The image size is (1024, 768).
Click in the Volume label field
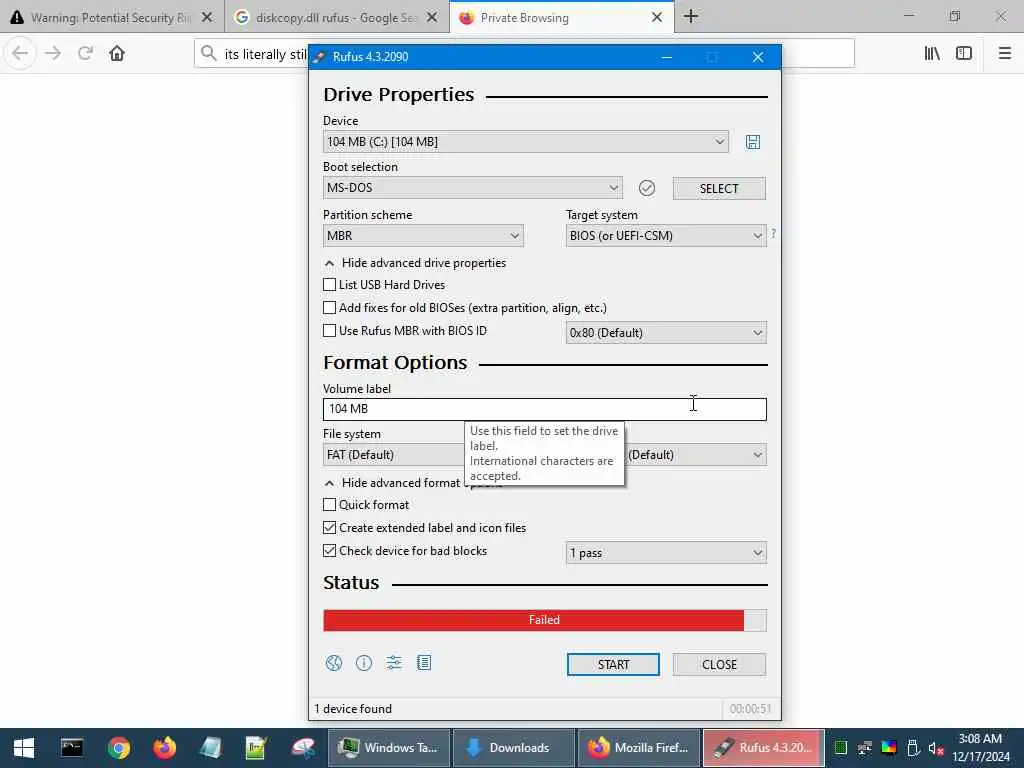coord(545,409)
